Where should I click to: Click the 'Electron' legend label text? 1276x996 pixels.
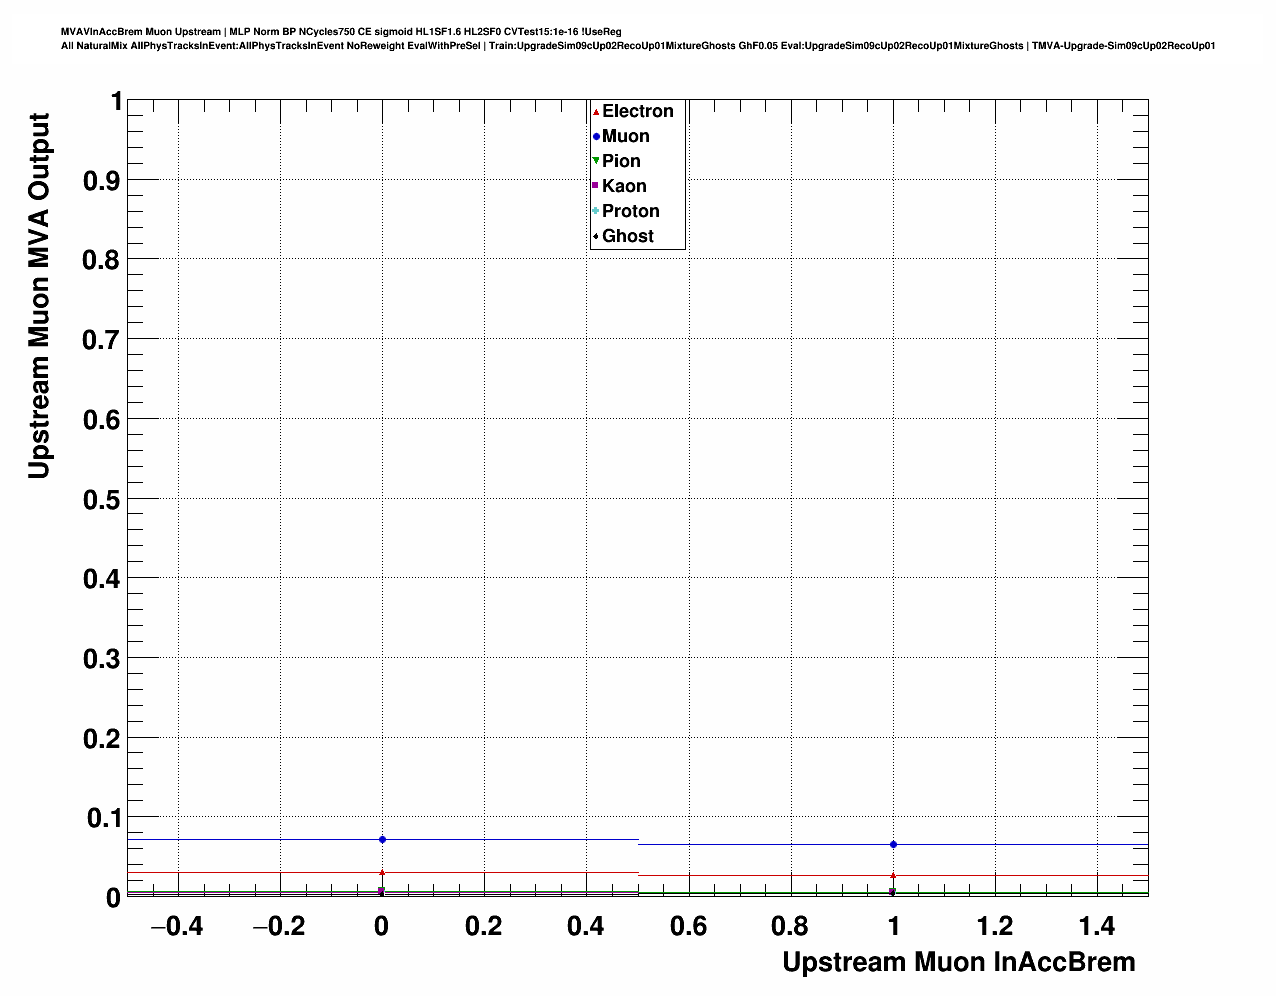click(637, 112)
